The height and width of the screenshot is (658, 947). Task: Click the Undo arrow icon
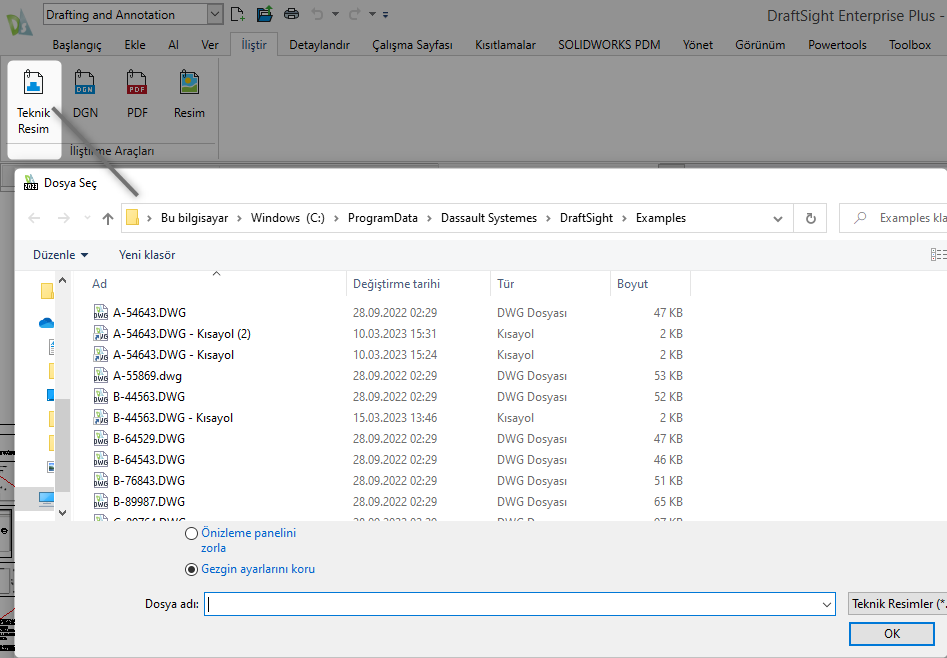318,14
